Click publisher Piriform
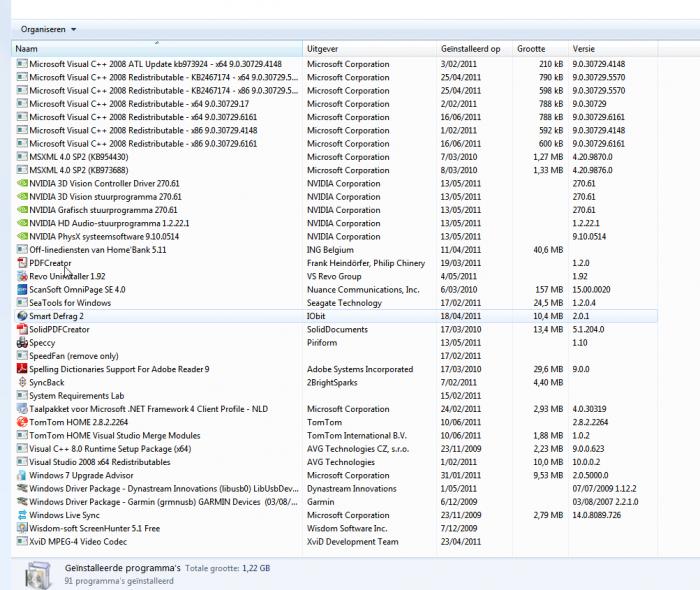Screen dimensions: 700x590 point(321,343)
